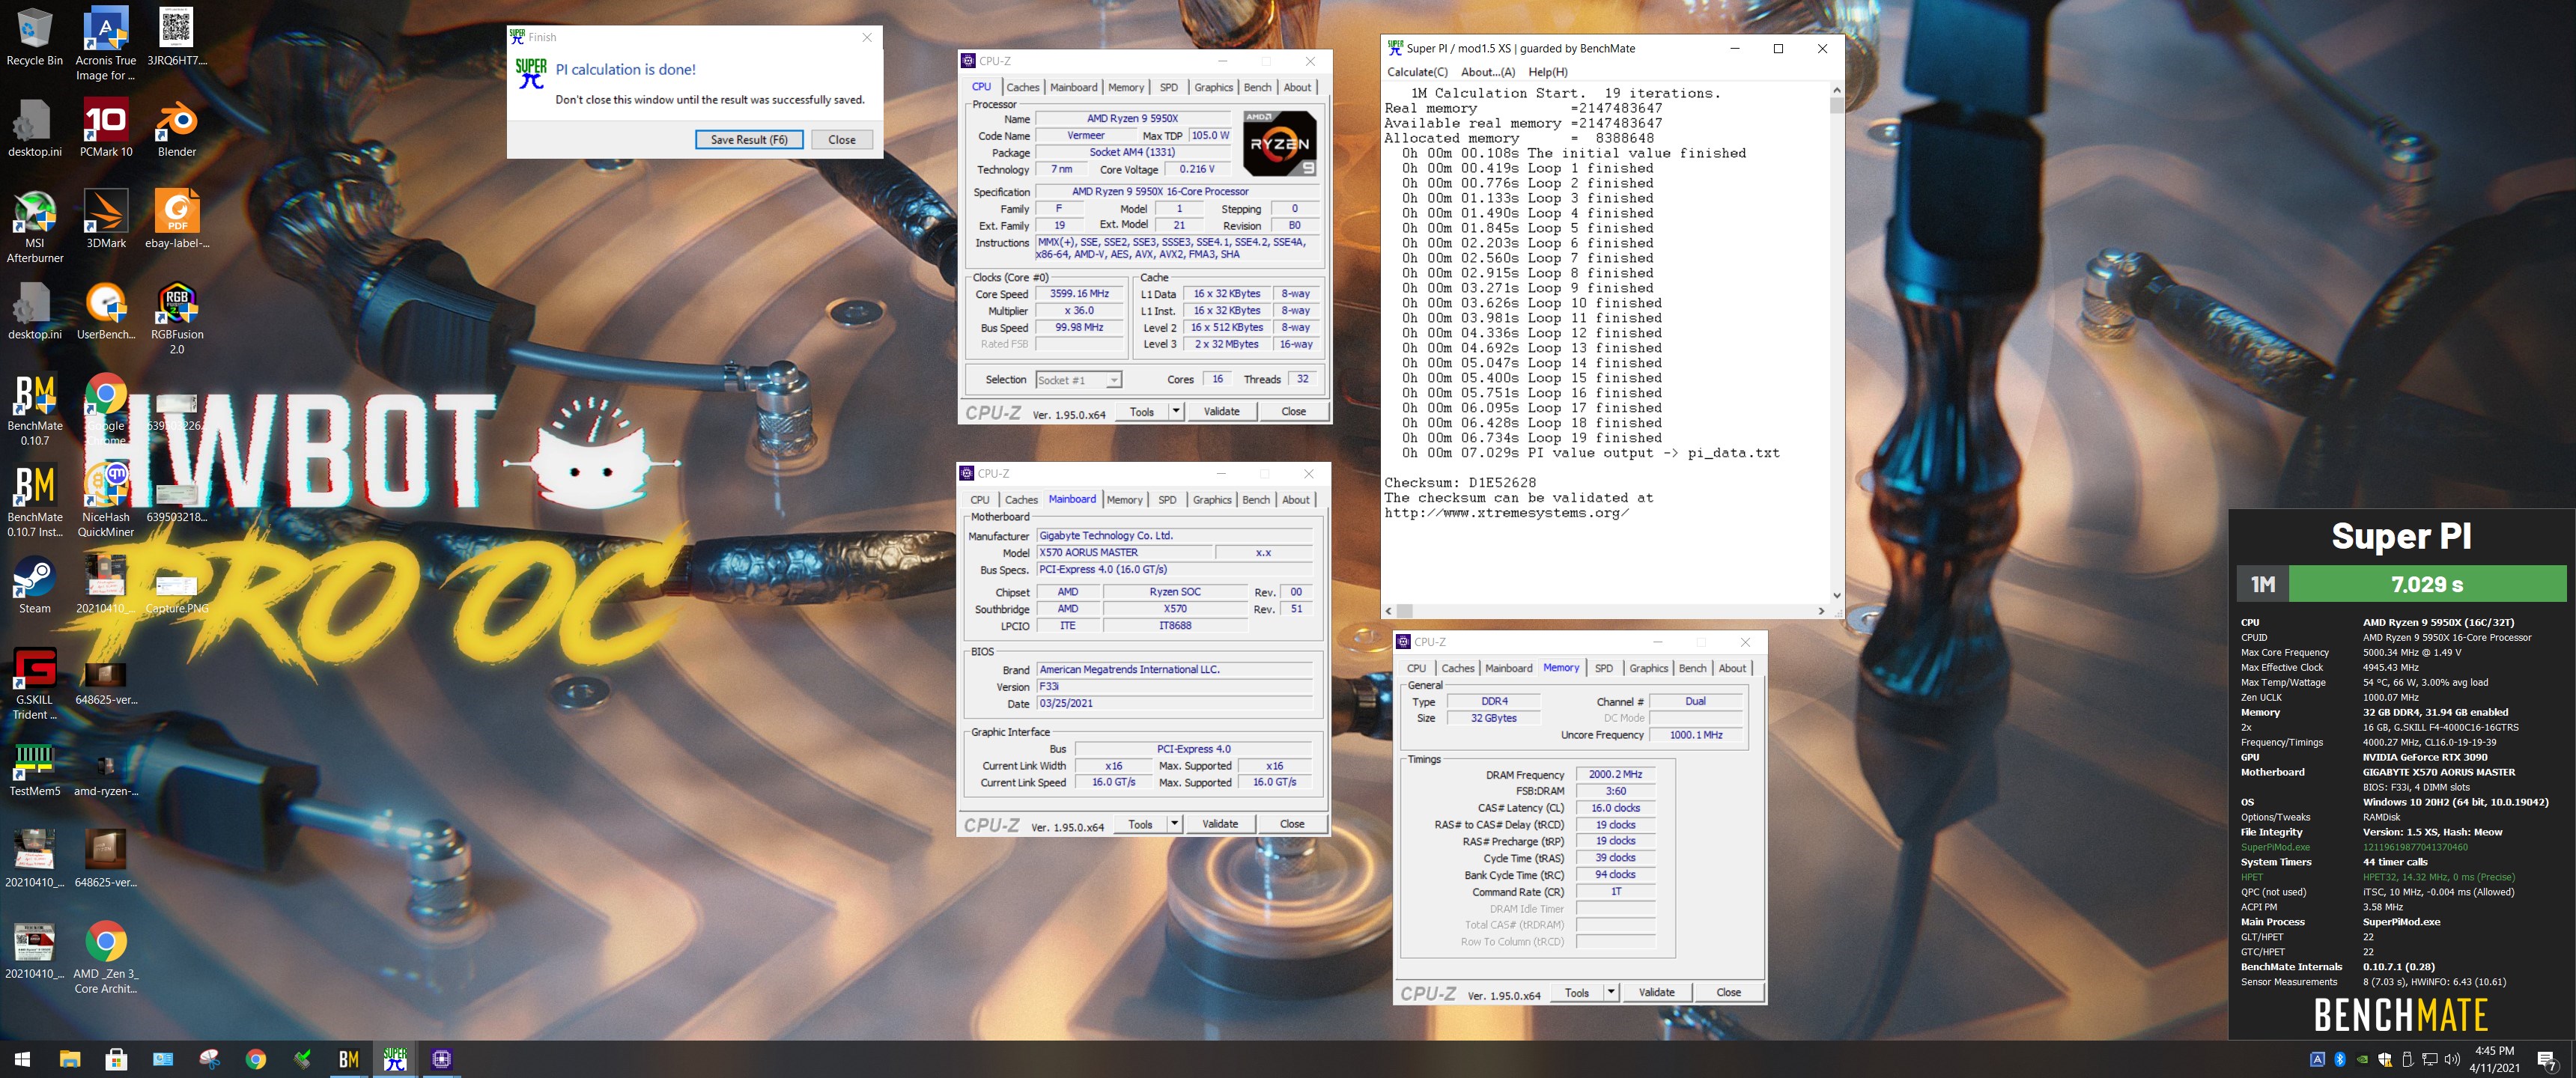Screen dimensions: 2576x1078
Task: Click Validate in CPU-Z Memory window
Action: (1656, 992)
